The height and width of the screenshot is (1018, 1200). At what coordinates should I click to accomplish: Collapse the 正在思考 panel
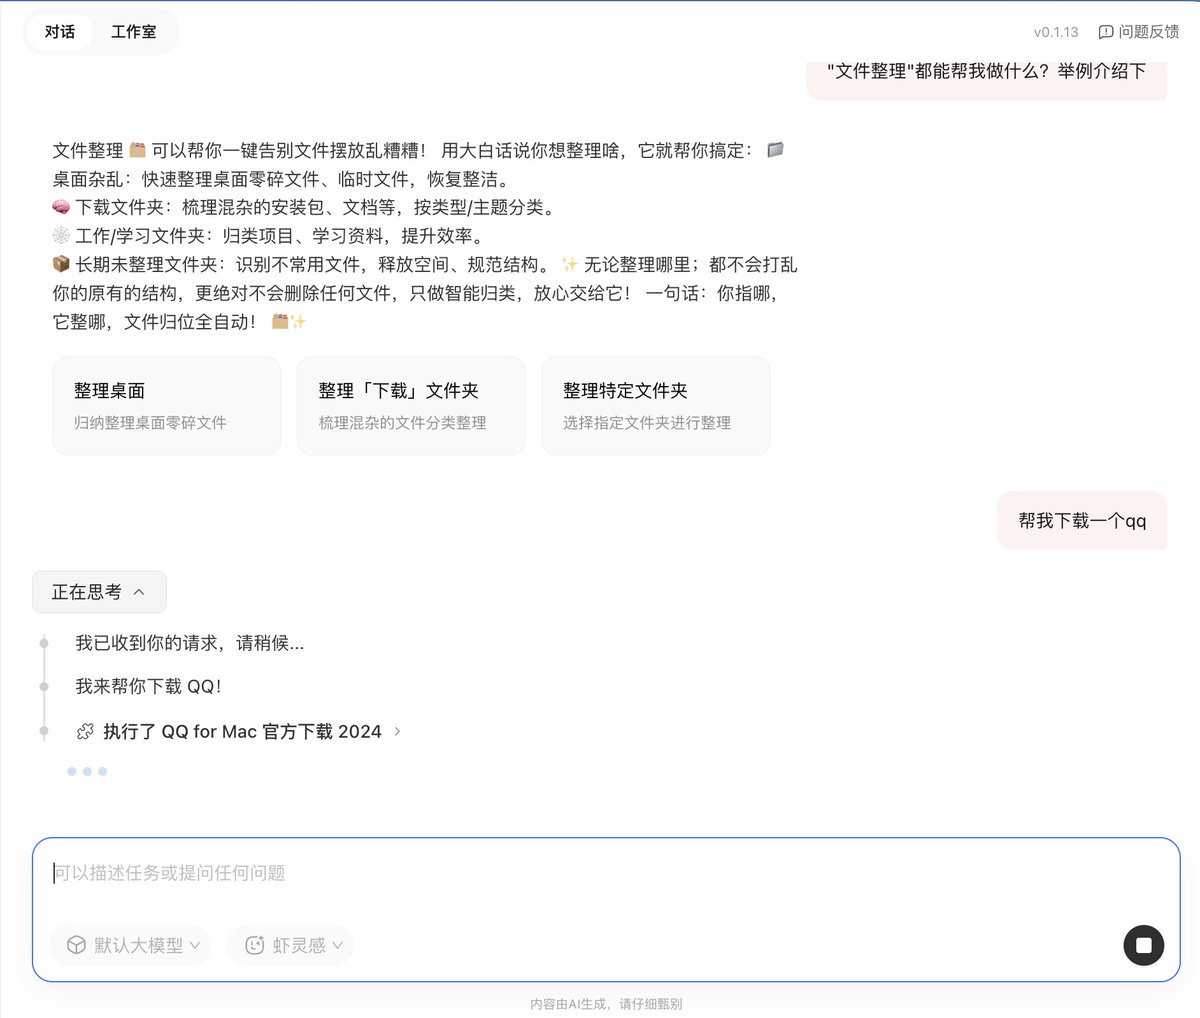(99, 591)
